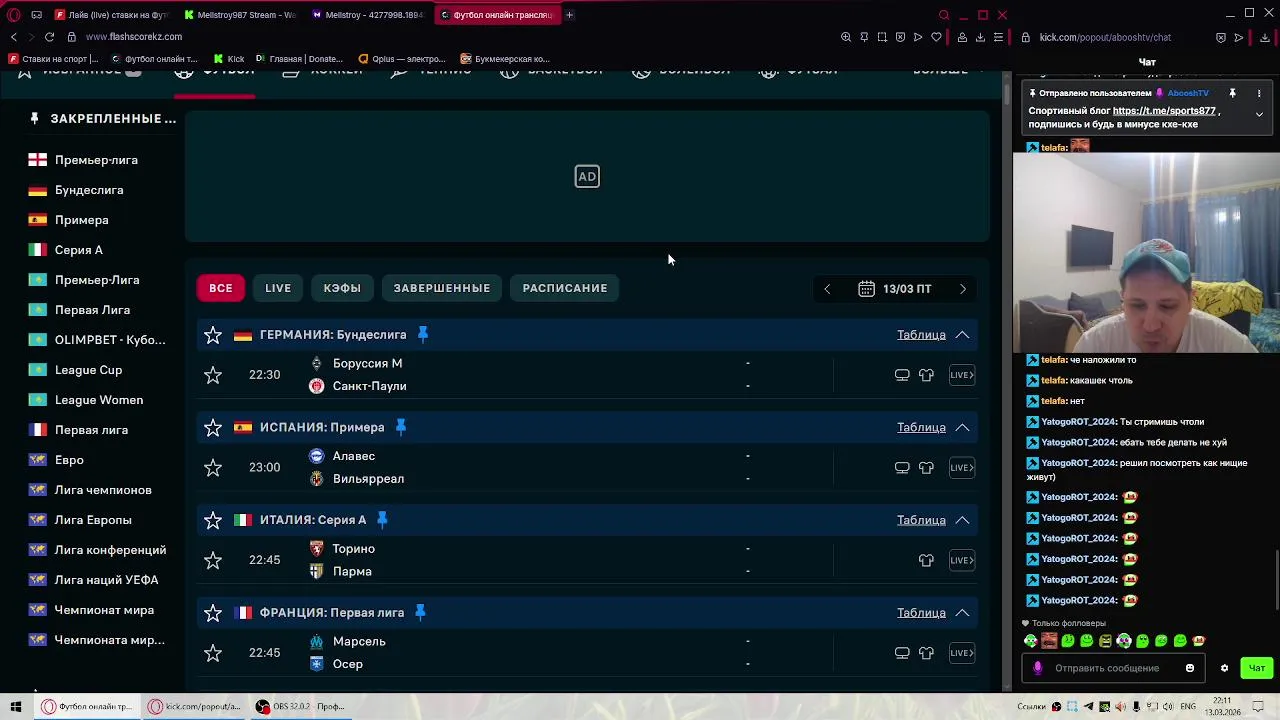Unpin the pinned chat message
Viewport: 1280px width, 720px height.
click(x=1232, y=93)
